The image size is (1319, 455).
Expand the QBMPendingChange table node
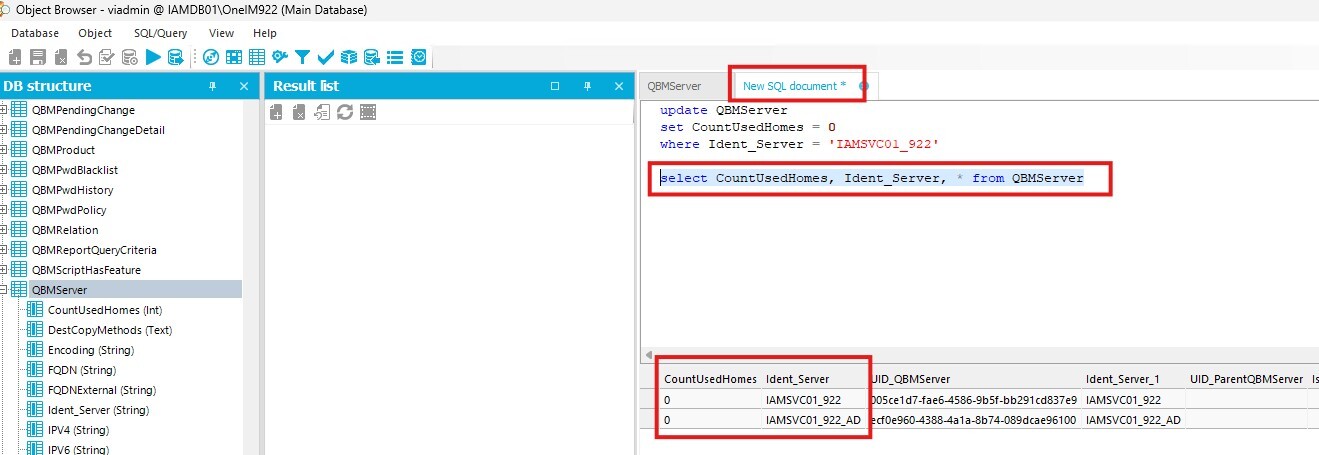tap(4, 110)
